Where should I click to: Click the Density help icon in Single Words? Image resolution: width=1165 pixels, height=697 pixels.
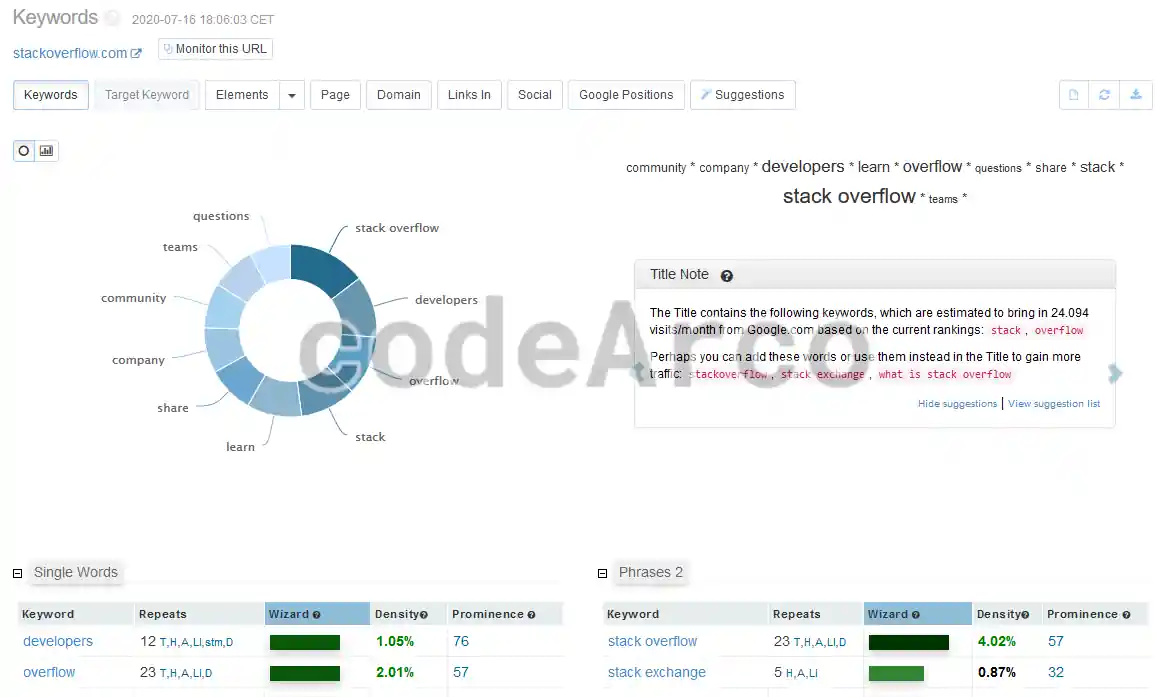pos(424,615)
